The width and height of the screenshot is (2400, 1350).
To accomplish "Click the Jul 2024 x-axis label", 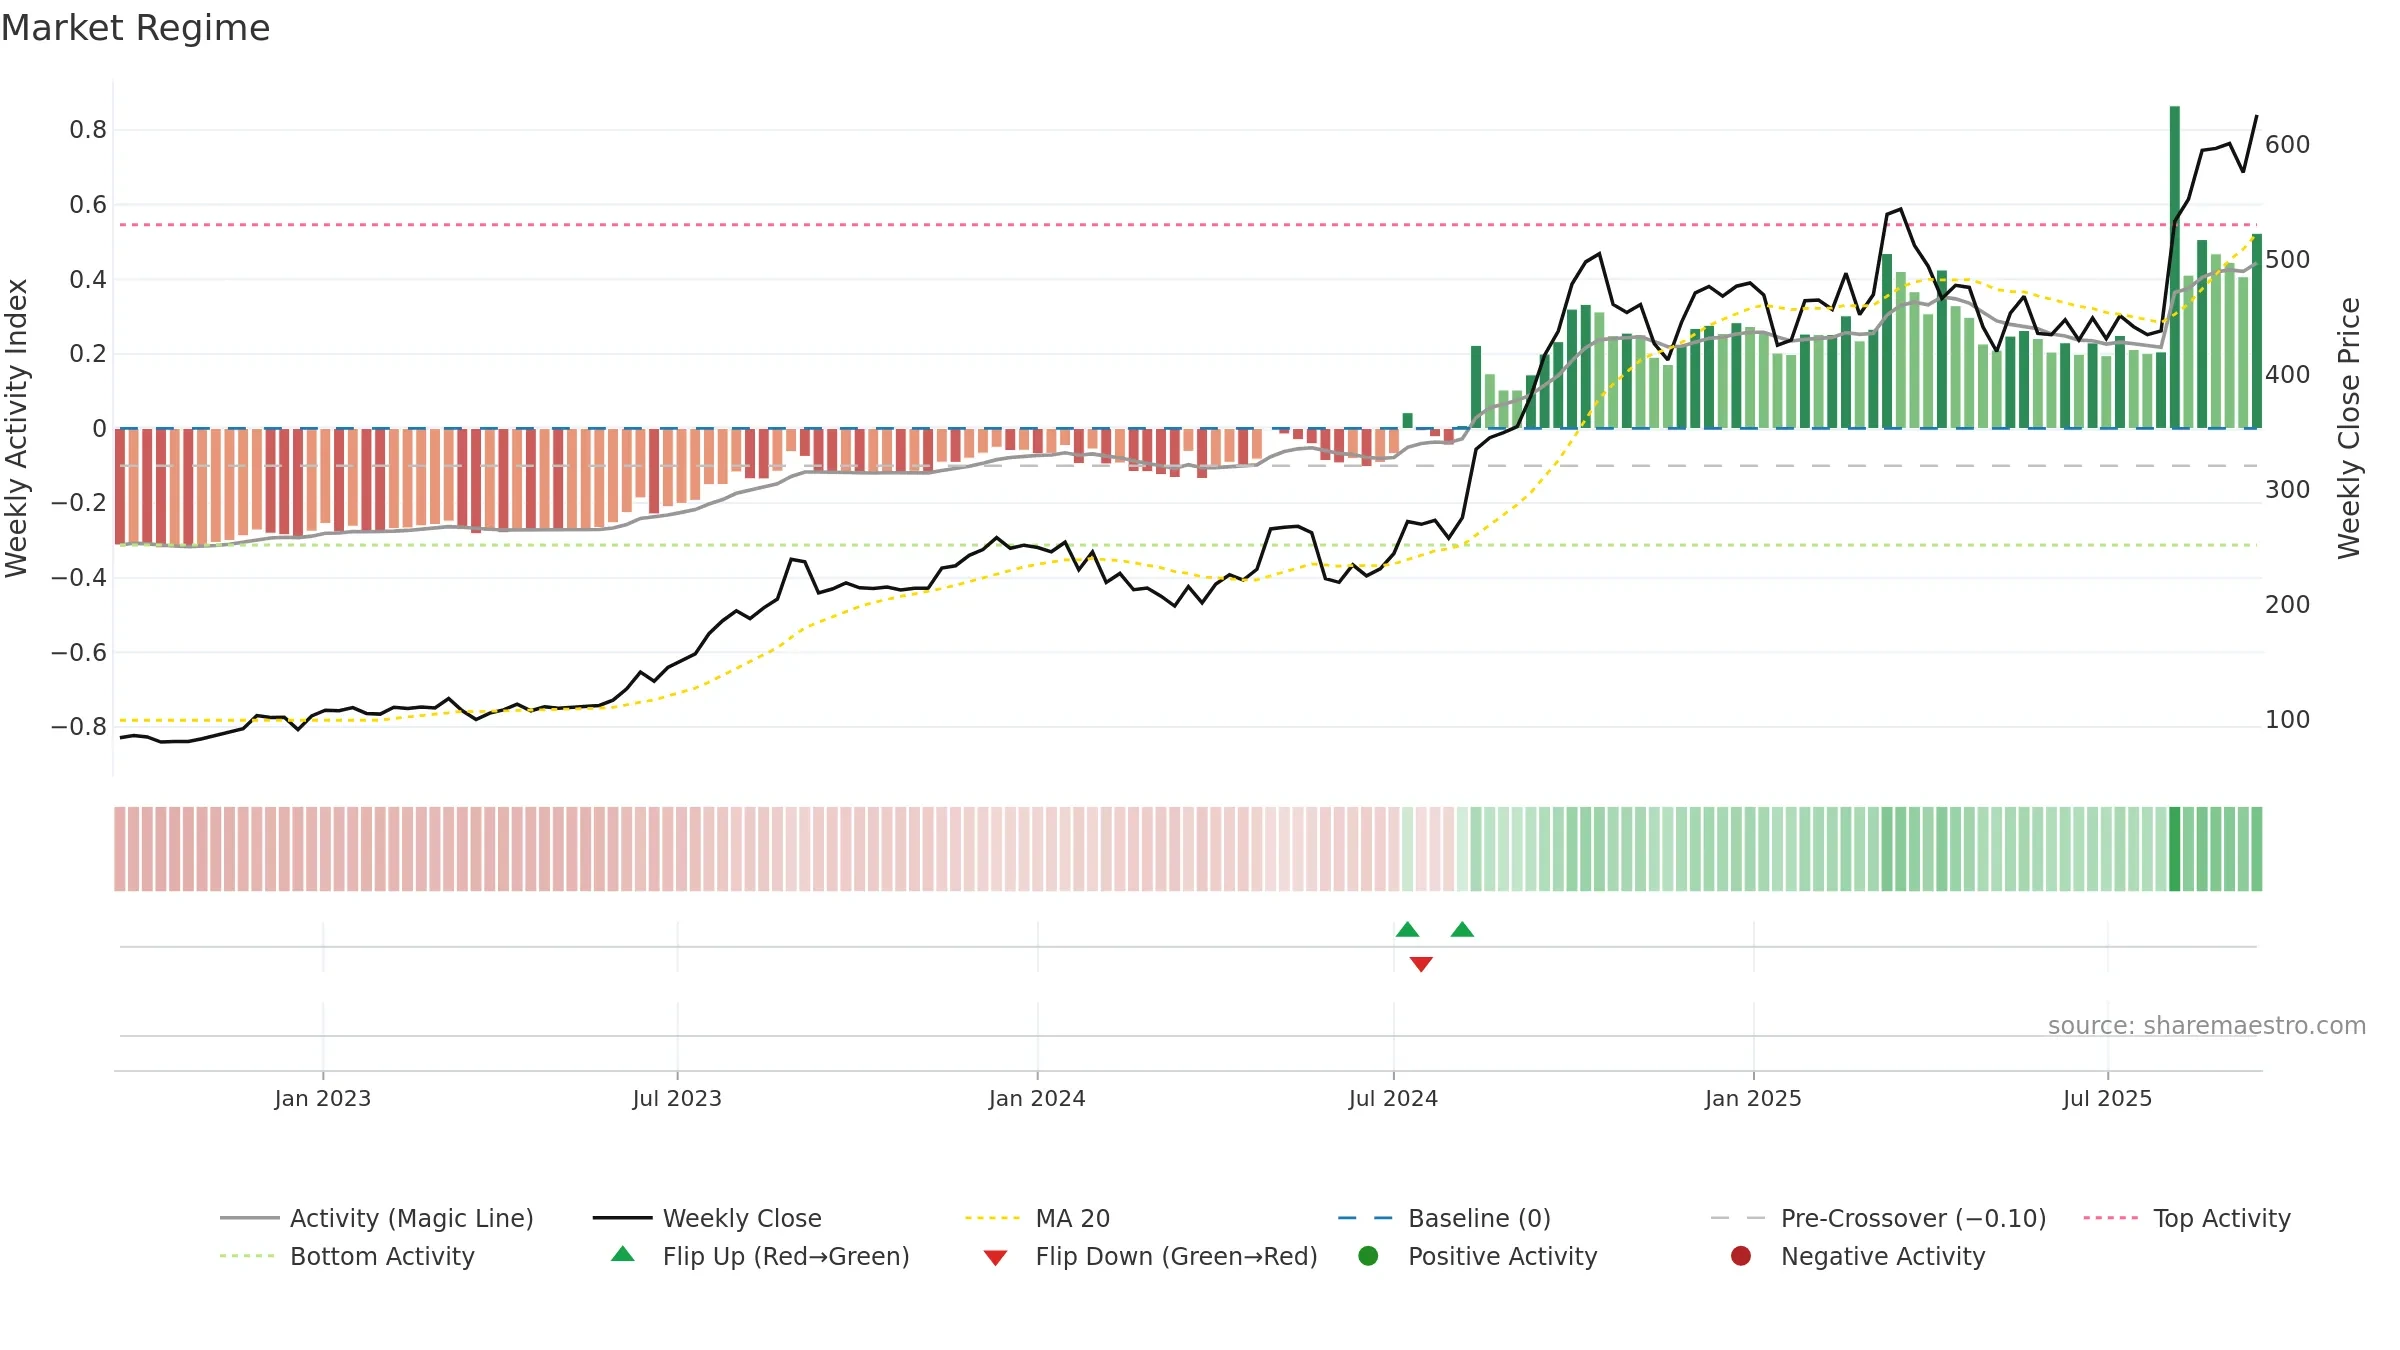I will (x=1393, y=1098).
